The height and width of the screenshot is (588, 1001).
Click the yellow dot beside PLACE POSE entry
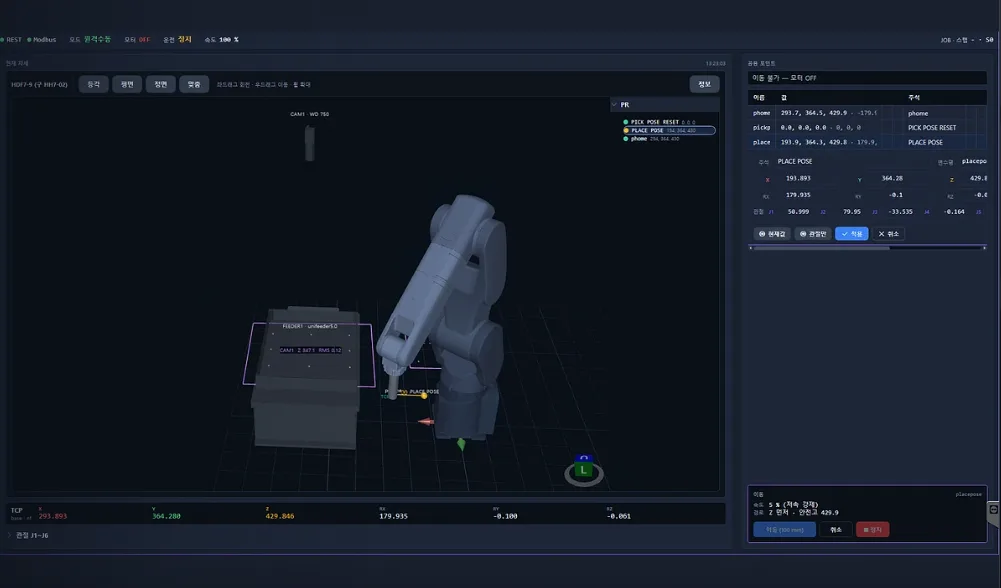coord(626,130)
